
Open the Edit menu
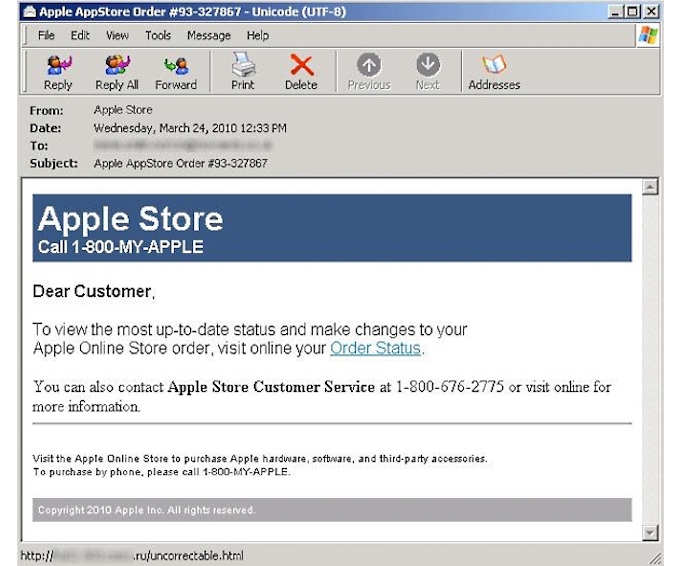[x=80, y=35]
